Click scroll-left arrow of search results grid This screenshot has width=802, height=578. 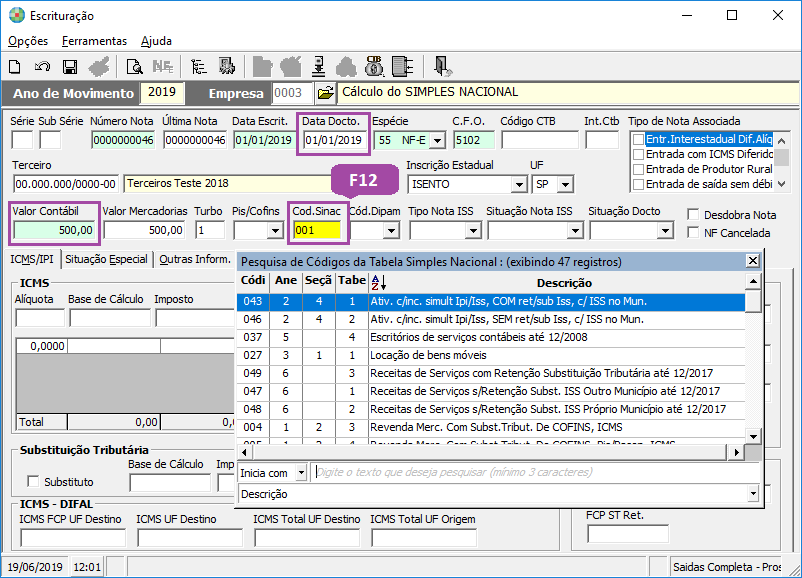[244, 452]
